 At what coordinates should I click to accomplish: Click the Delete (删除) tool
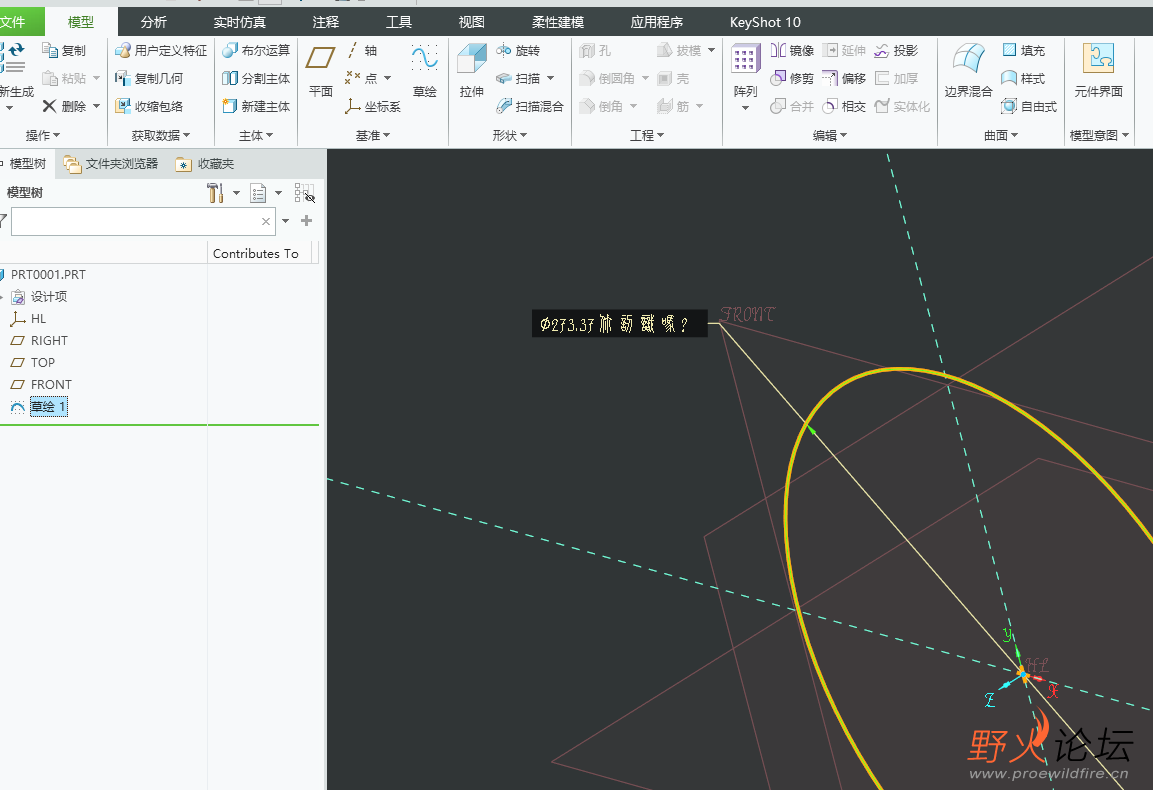[64, 107]
